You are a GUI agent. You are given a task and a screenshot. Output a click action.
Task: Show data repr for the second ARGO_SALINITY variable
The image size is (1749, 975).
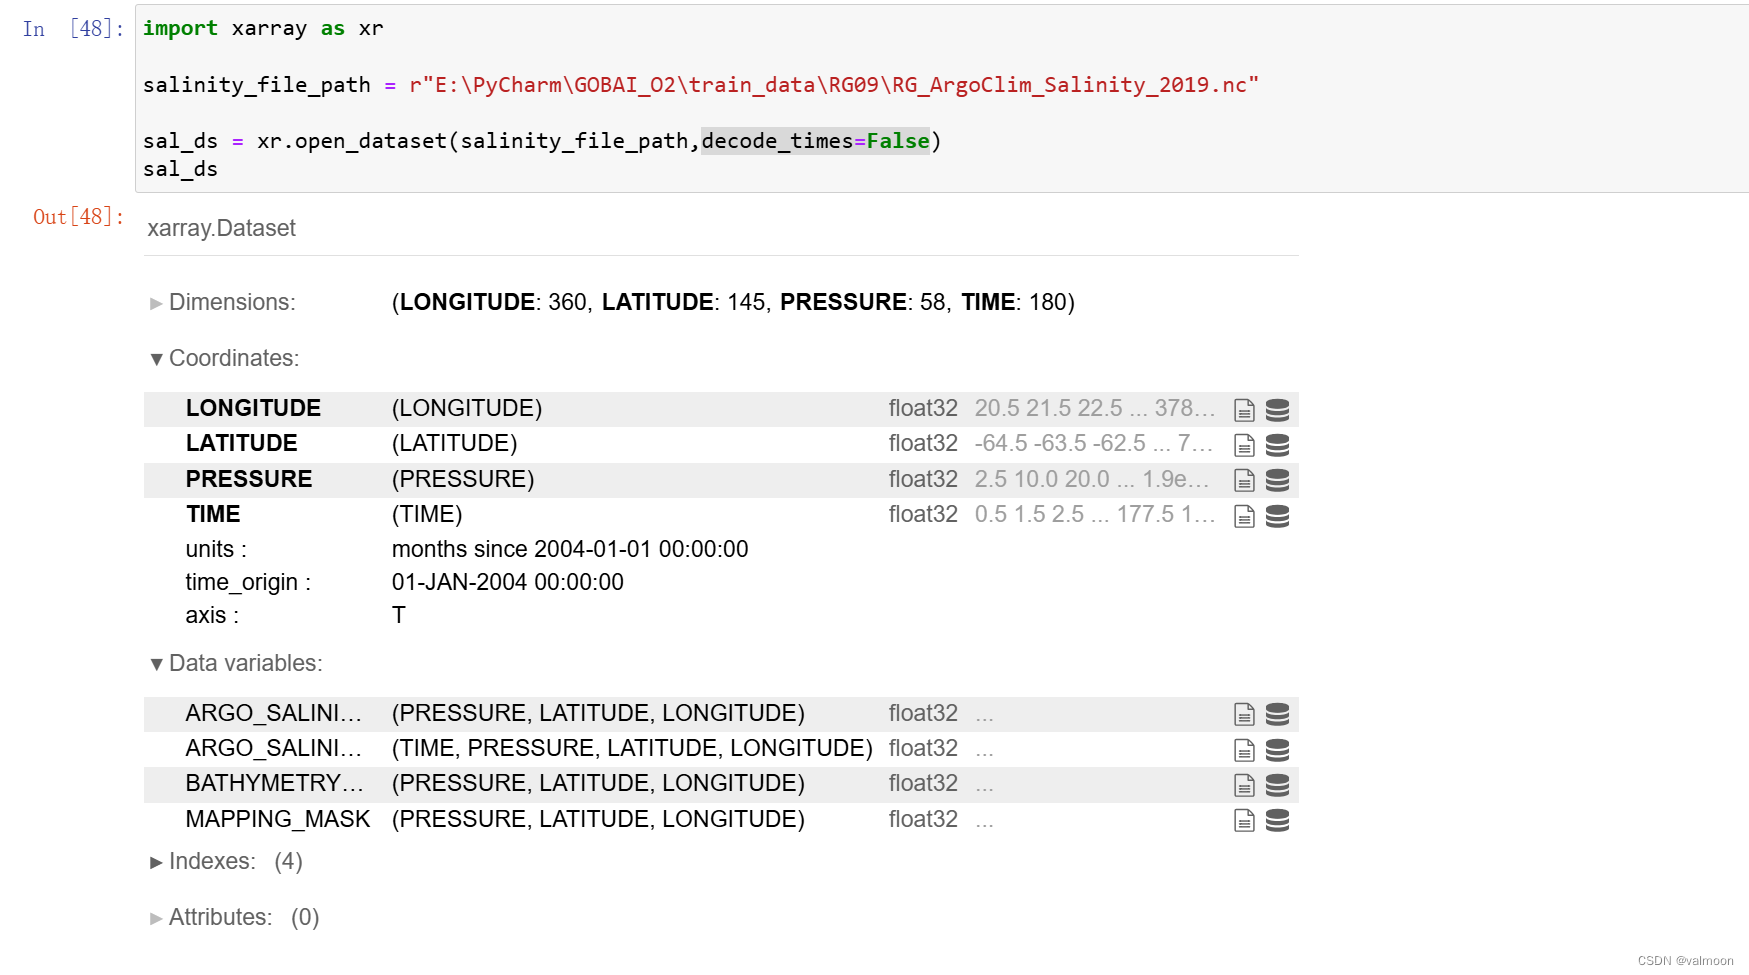click(x=1278, y=748)
